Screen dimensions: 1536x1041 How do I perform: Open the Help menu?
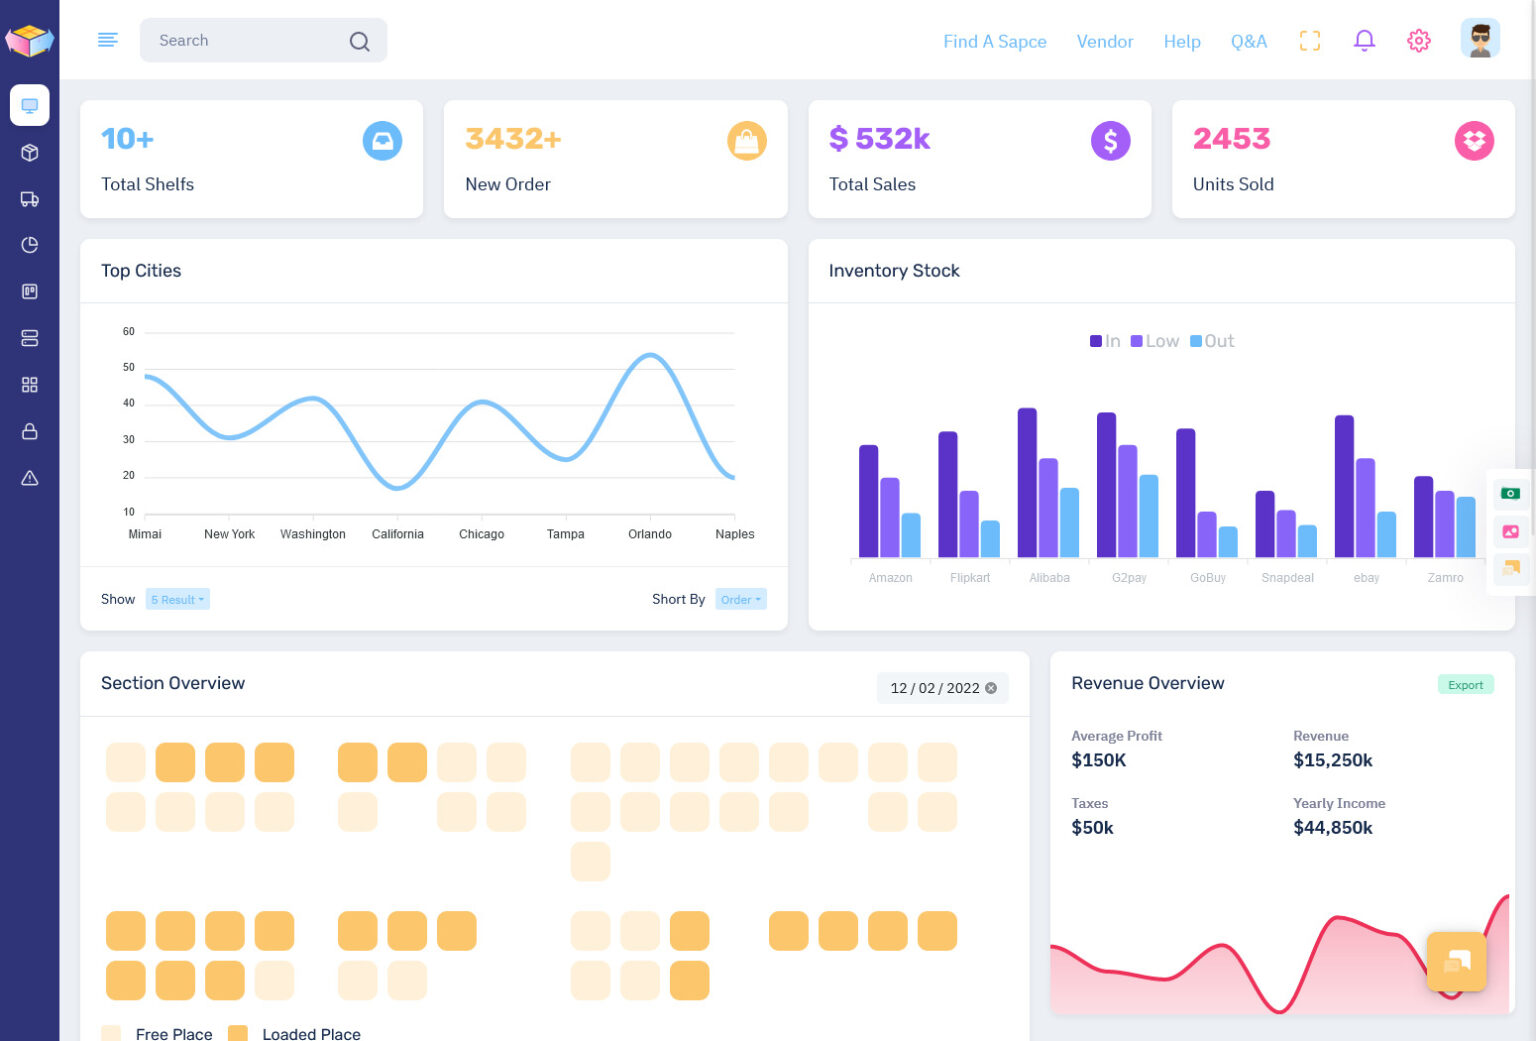(x=1182, y=41)
